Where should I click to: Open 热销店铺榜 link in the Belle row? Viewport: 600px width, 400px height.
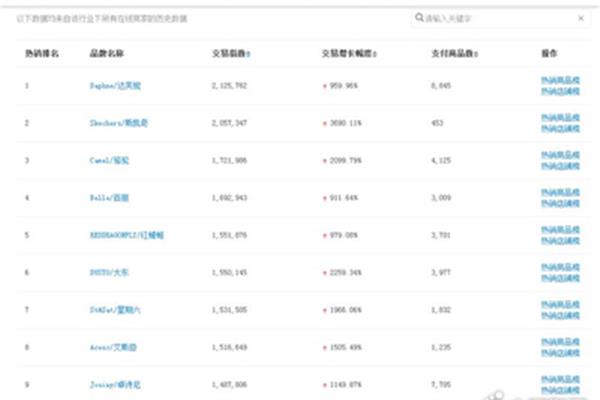coord(560,203)
